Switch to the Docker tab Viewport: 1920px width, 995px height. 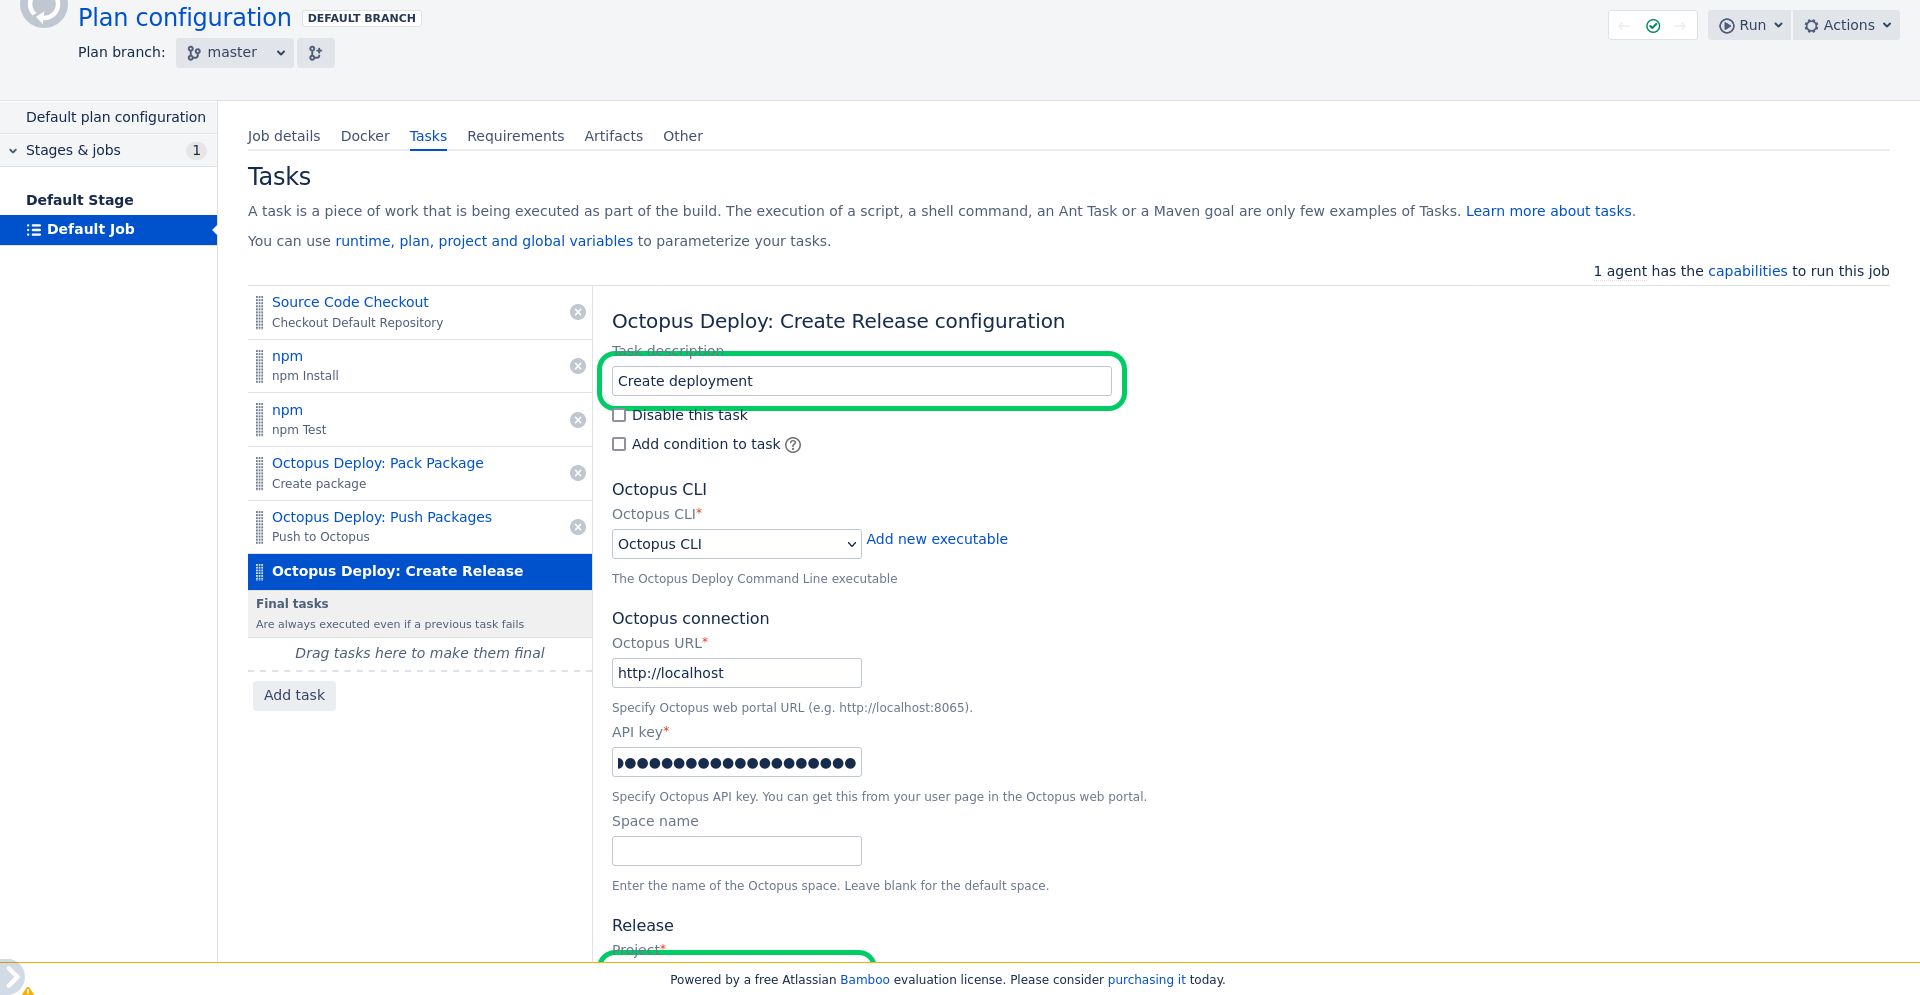365,136
